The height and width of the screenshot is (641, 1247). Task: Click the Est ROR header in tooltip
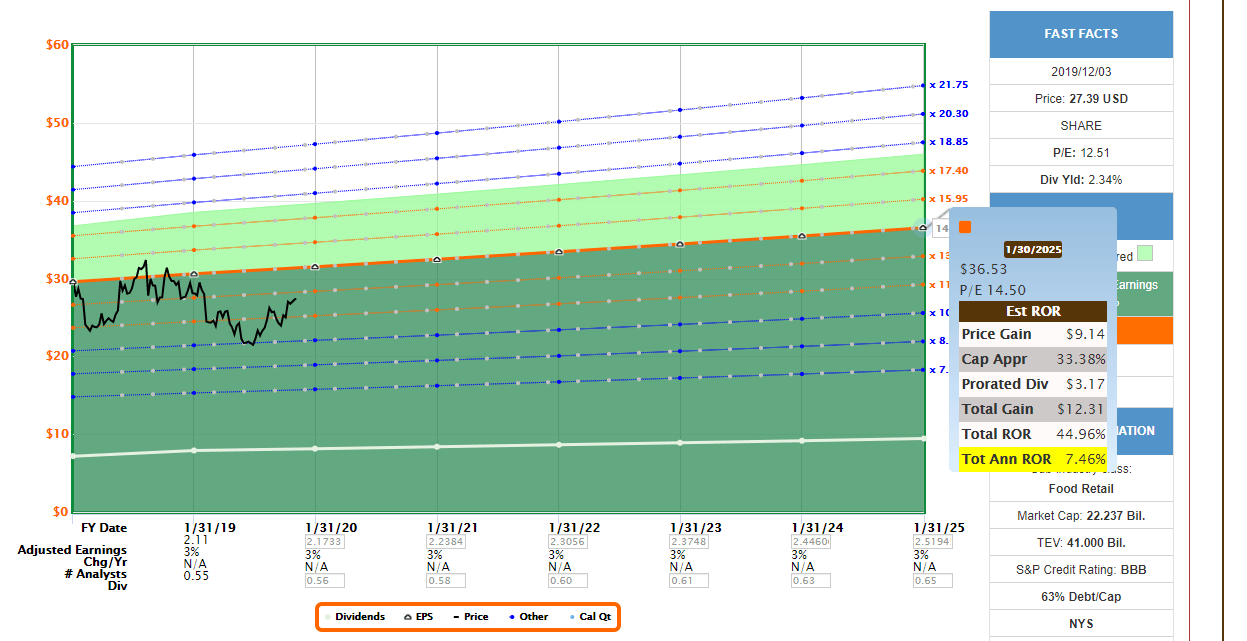coord(1033,311)
